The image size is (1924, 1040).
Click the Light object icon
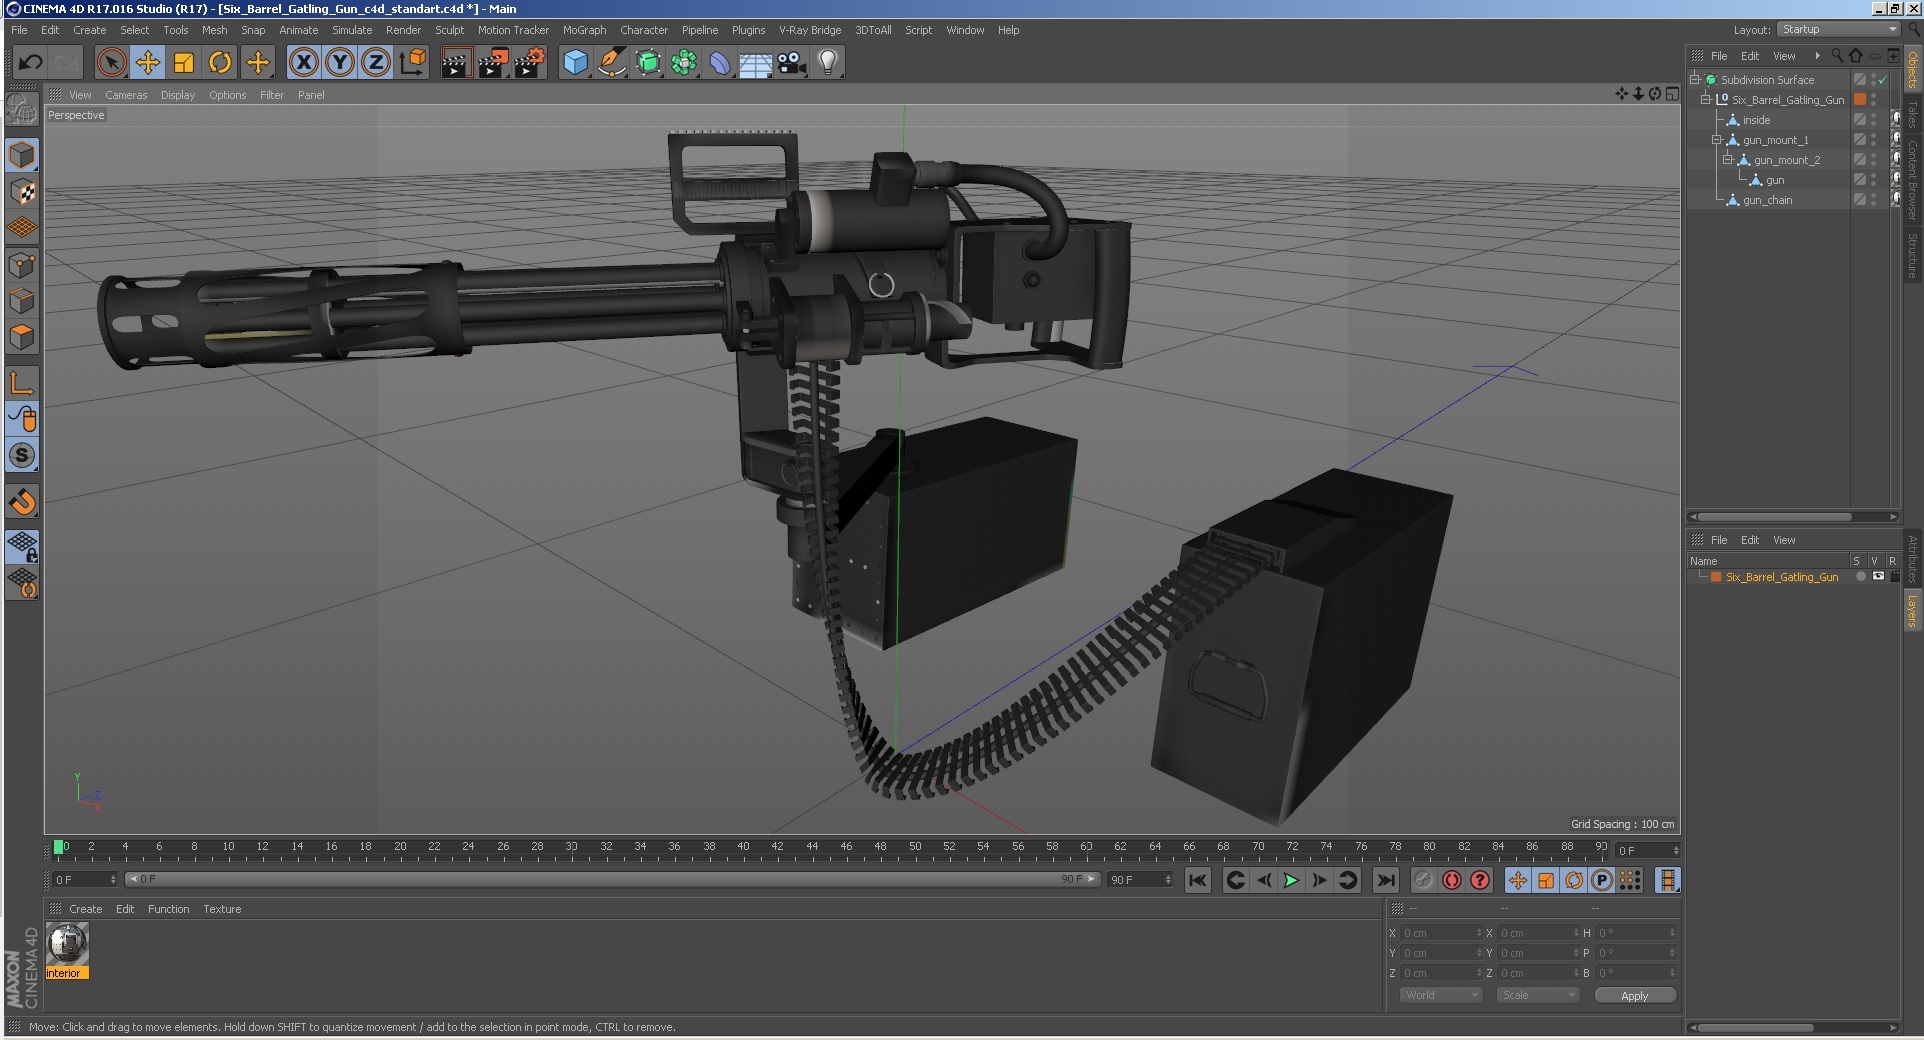[827, 62]
